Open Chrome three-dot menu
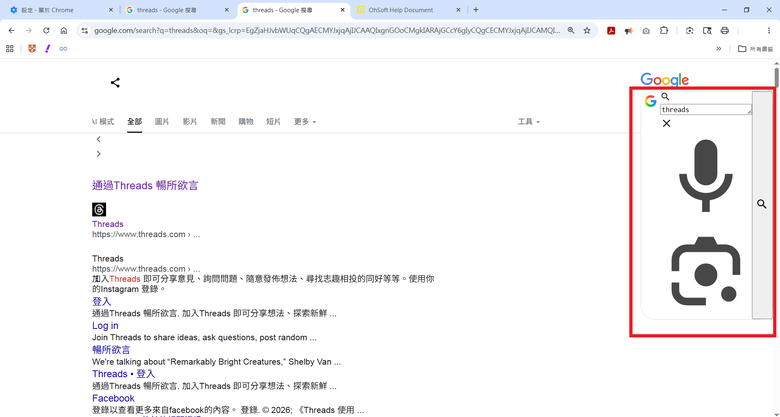The width and height of the screenshot is (780, 417). pyautogui.click(x=769, y=30)
